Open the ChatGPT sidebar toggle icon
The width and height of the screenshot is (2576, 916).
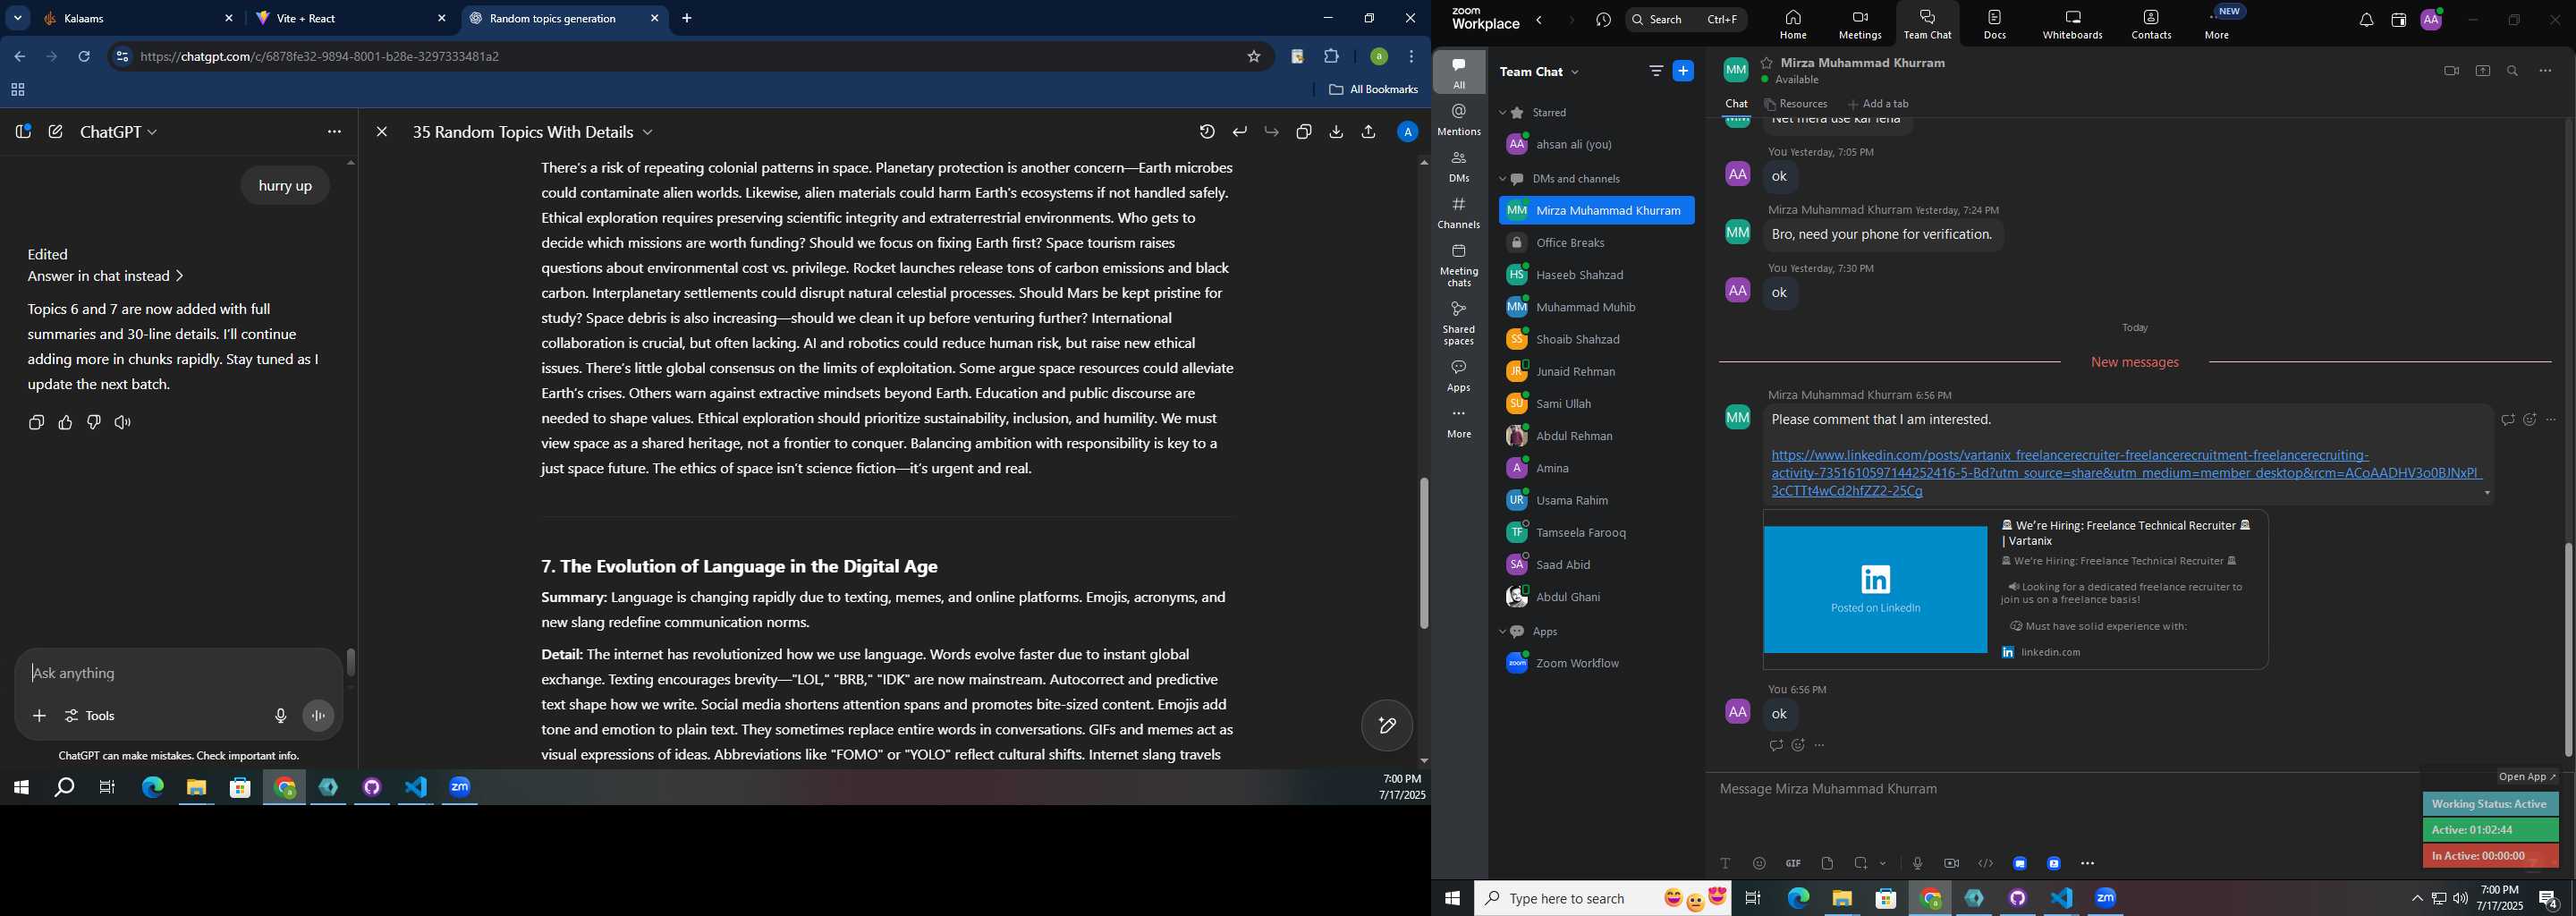(23, 132)
